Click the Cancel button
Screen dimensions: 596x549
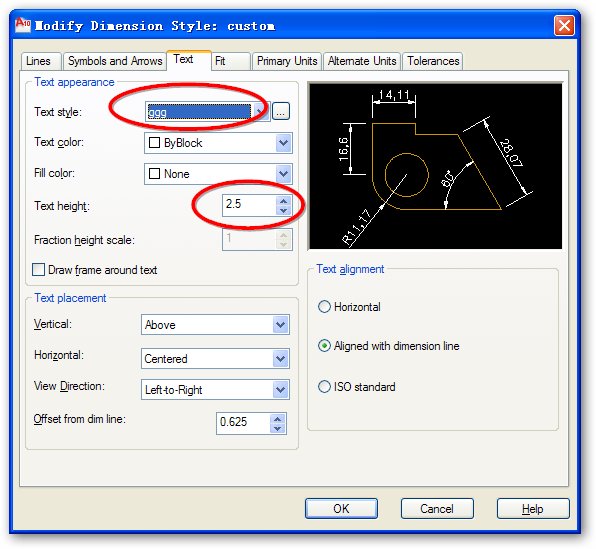[x=437, y=508]
